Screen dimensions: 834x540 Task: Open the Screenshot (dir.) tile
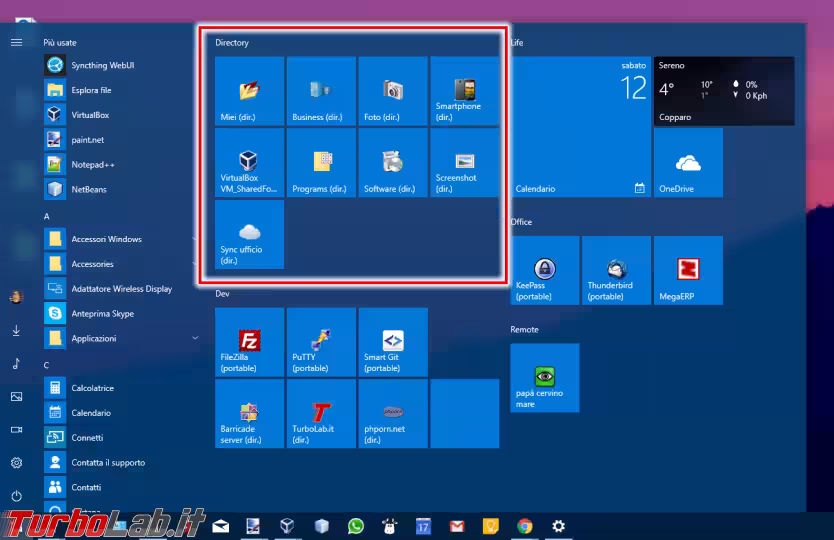(465, 163)
